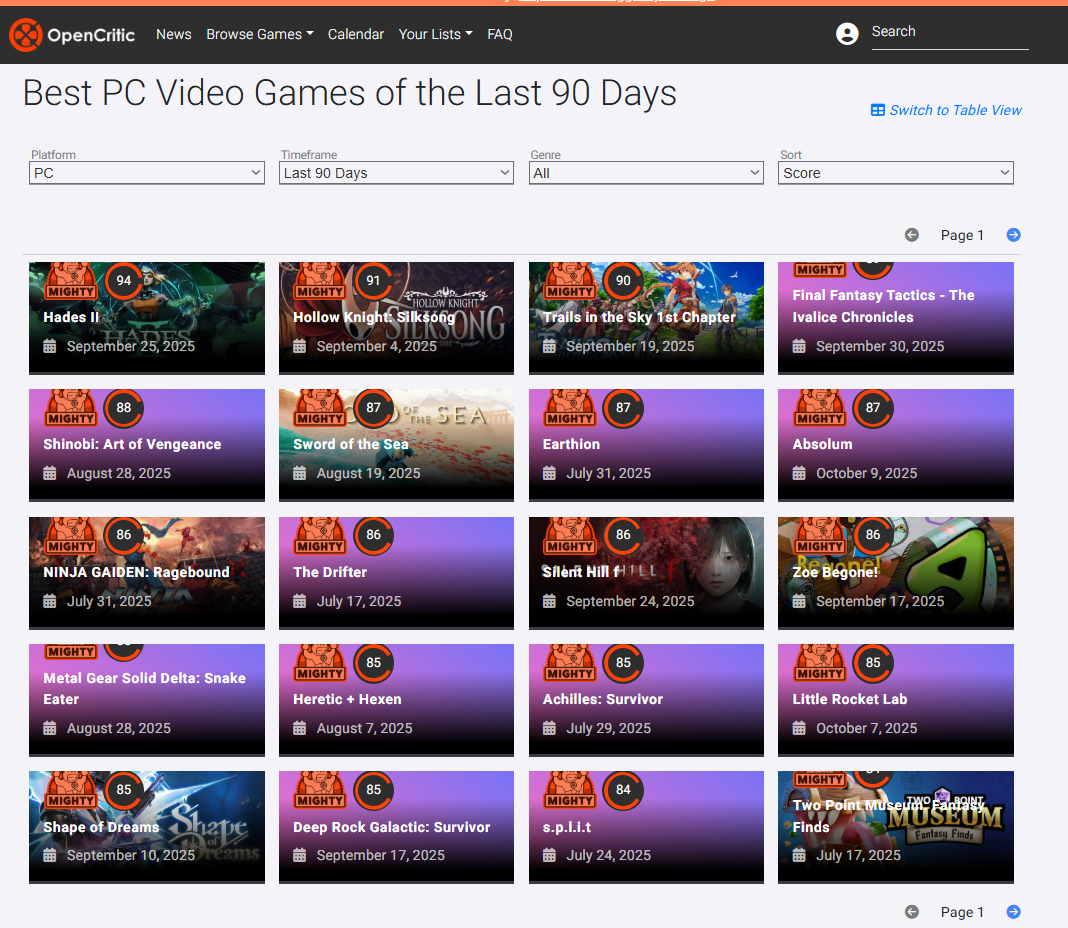Open Shinobi: Art of Vengeance title
The image size is (1068, 928).
(x=132, y=444)
